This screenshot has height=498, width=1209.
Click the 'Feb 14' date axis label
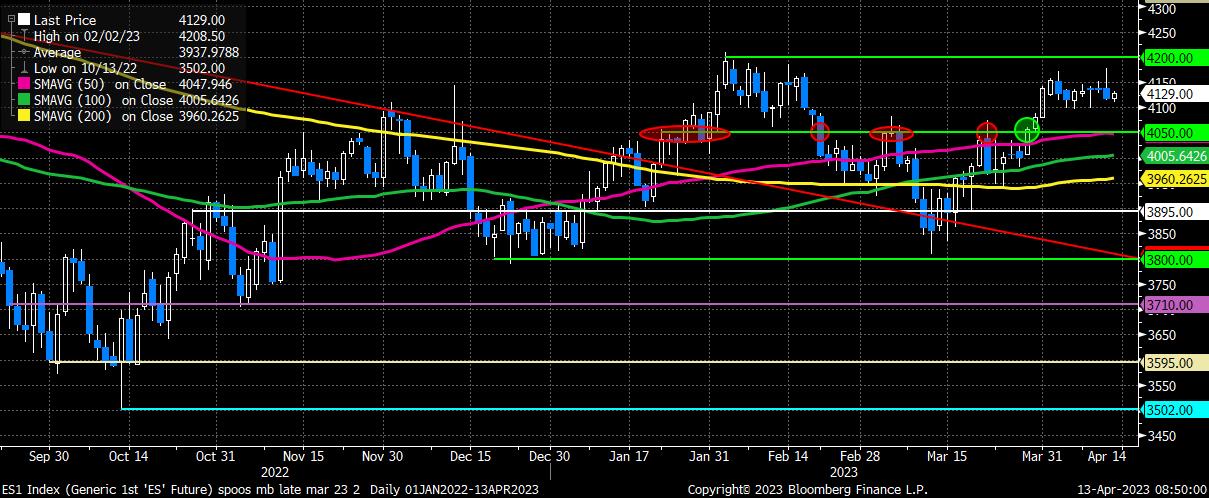click(787, 455)
